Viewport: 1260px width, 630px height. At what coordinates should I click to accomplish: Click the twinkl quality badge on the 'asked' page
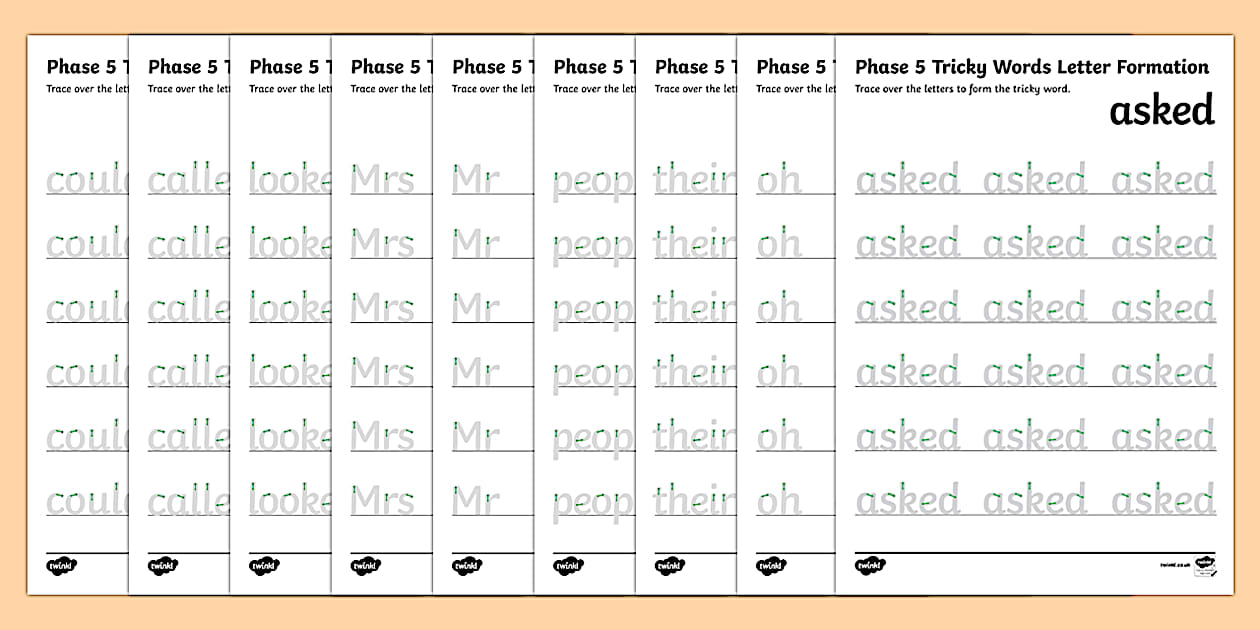pyautogui.click(x=1203, y=565)
